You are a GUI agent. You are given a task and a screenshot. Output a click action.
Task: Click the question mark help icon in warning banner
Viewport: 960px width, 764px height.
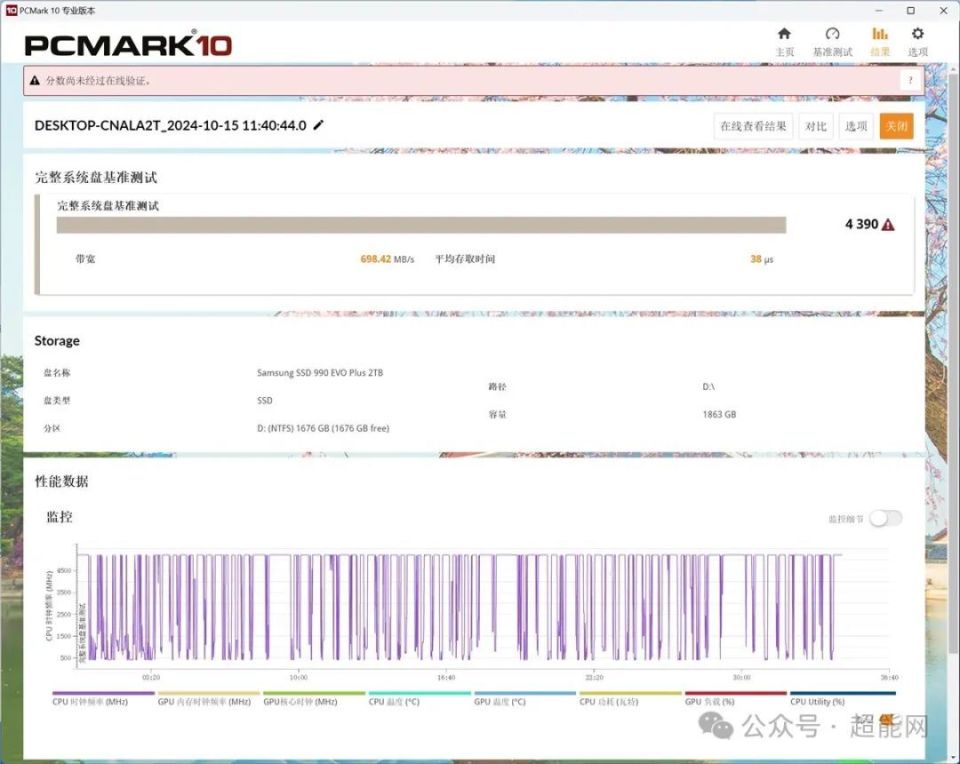(910, 80)
